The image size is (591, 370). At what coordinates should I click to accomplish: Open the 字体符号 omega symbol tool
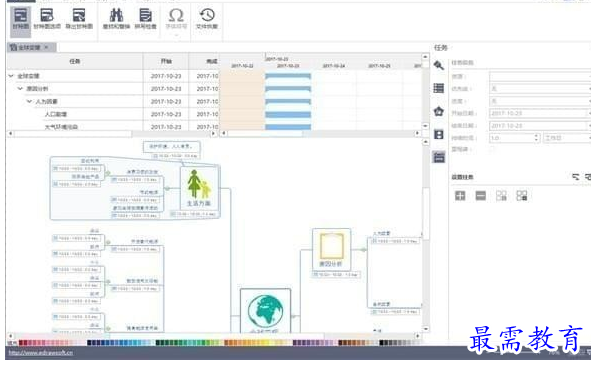176,18
